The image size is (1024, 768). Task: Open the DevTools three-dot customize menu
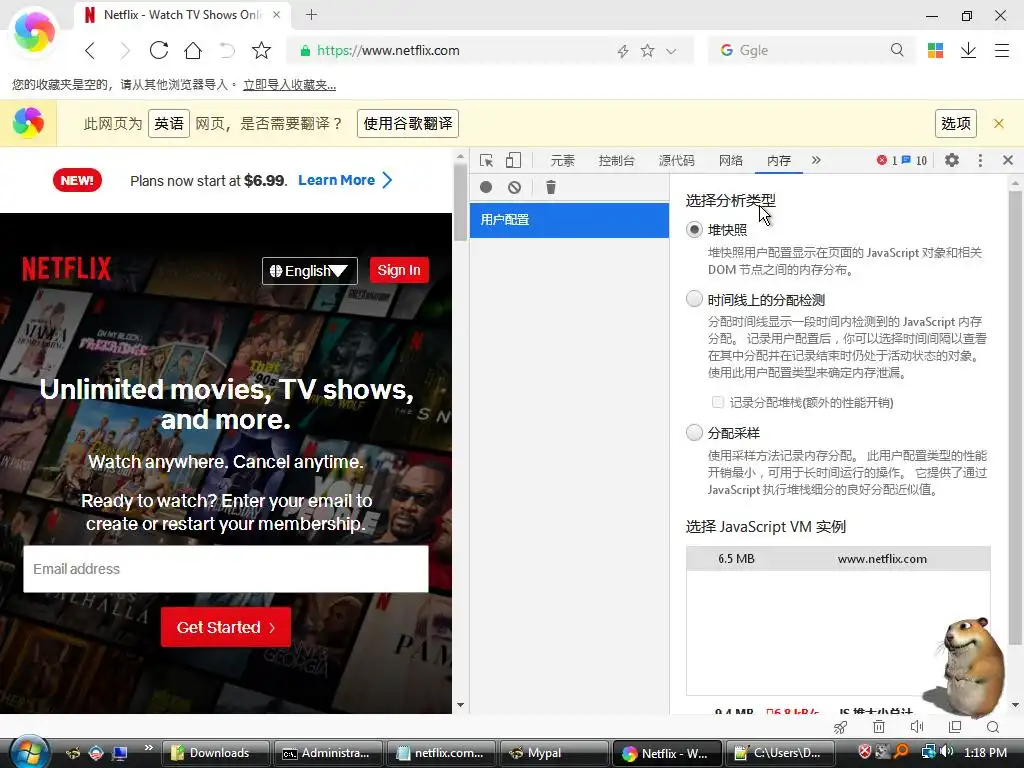pos(980,160)
